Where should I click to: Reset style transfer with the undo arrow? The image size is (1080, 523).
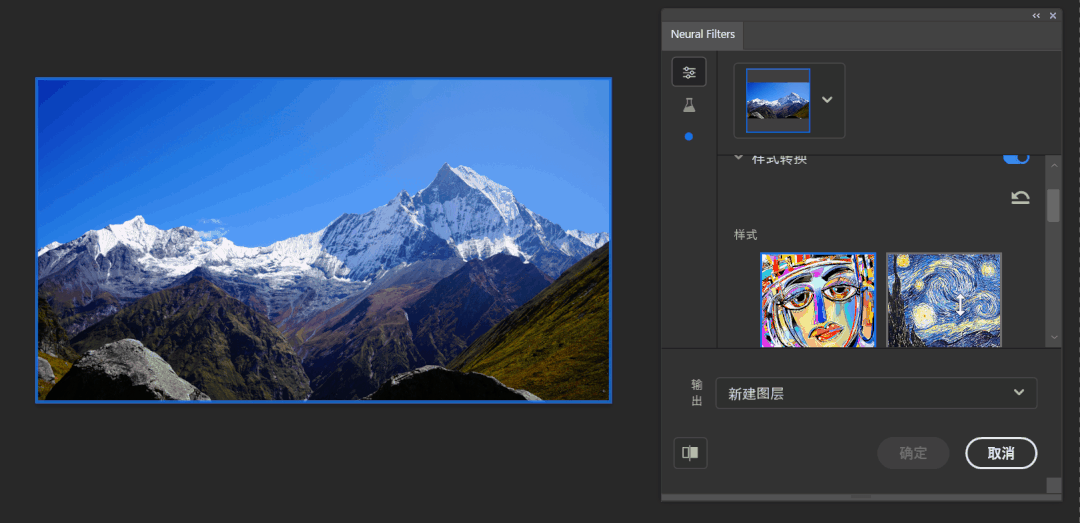coord(1020,198)
